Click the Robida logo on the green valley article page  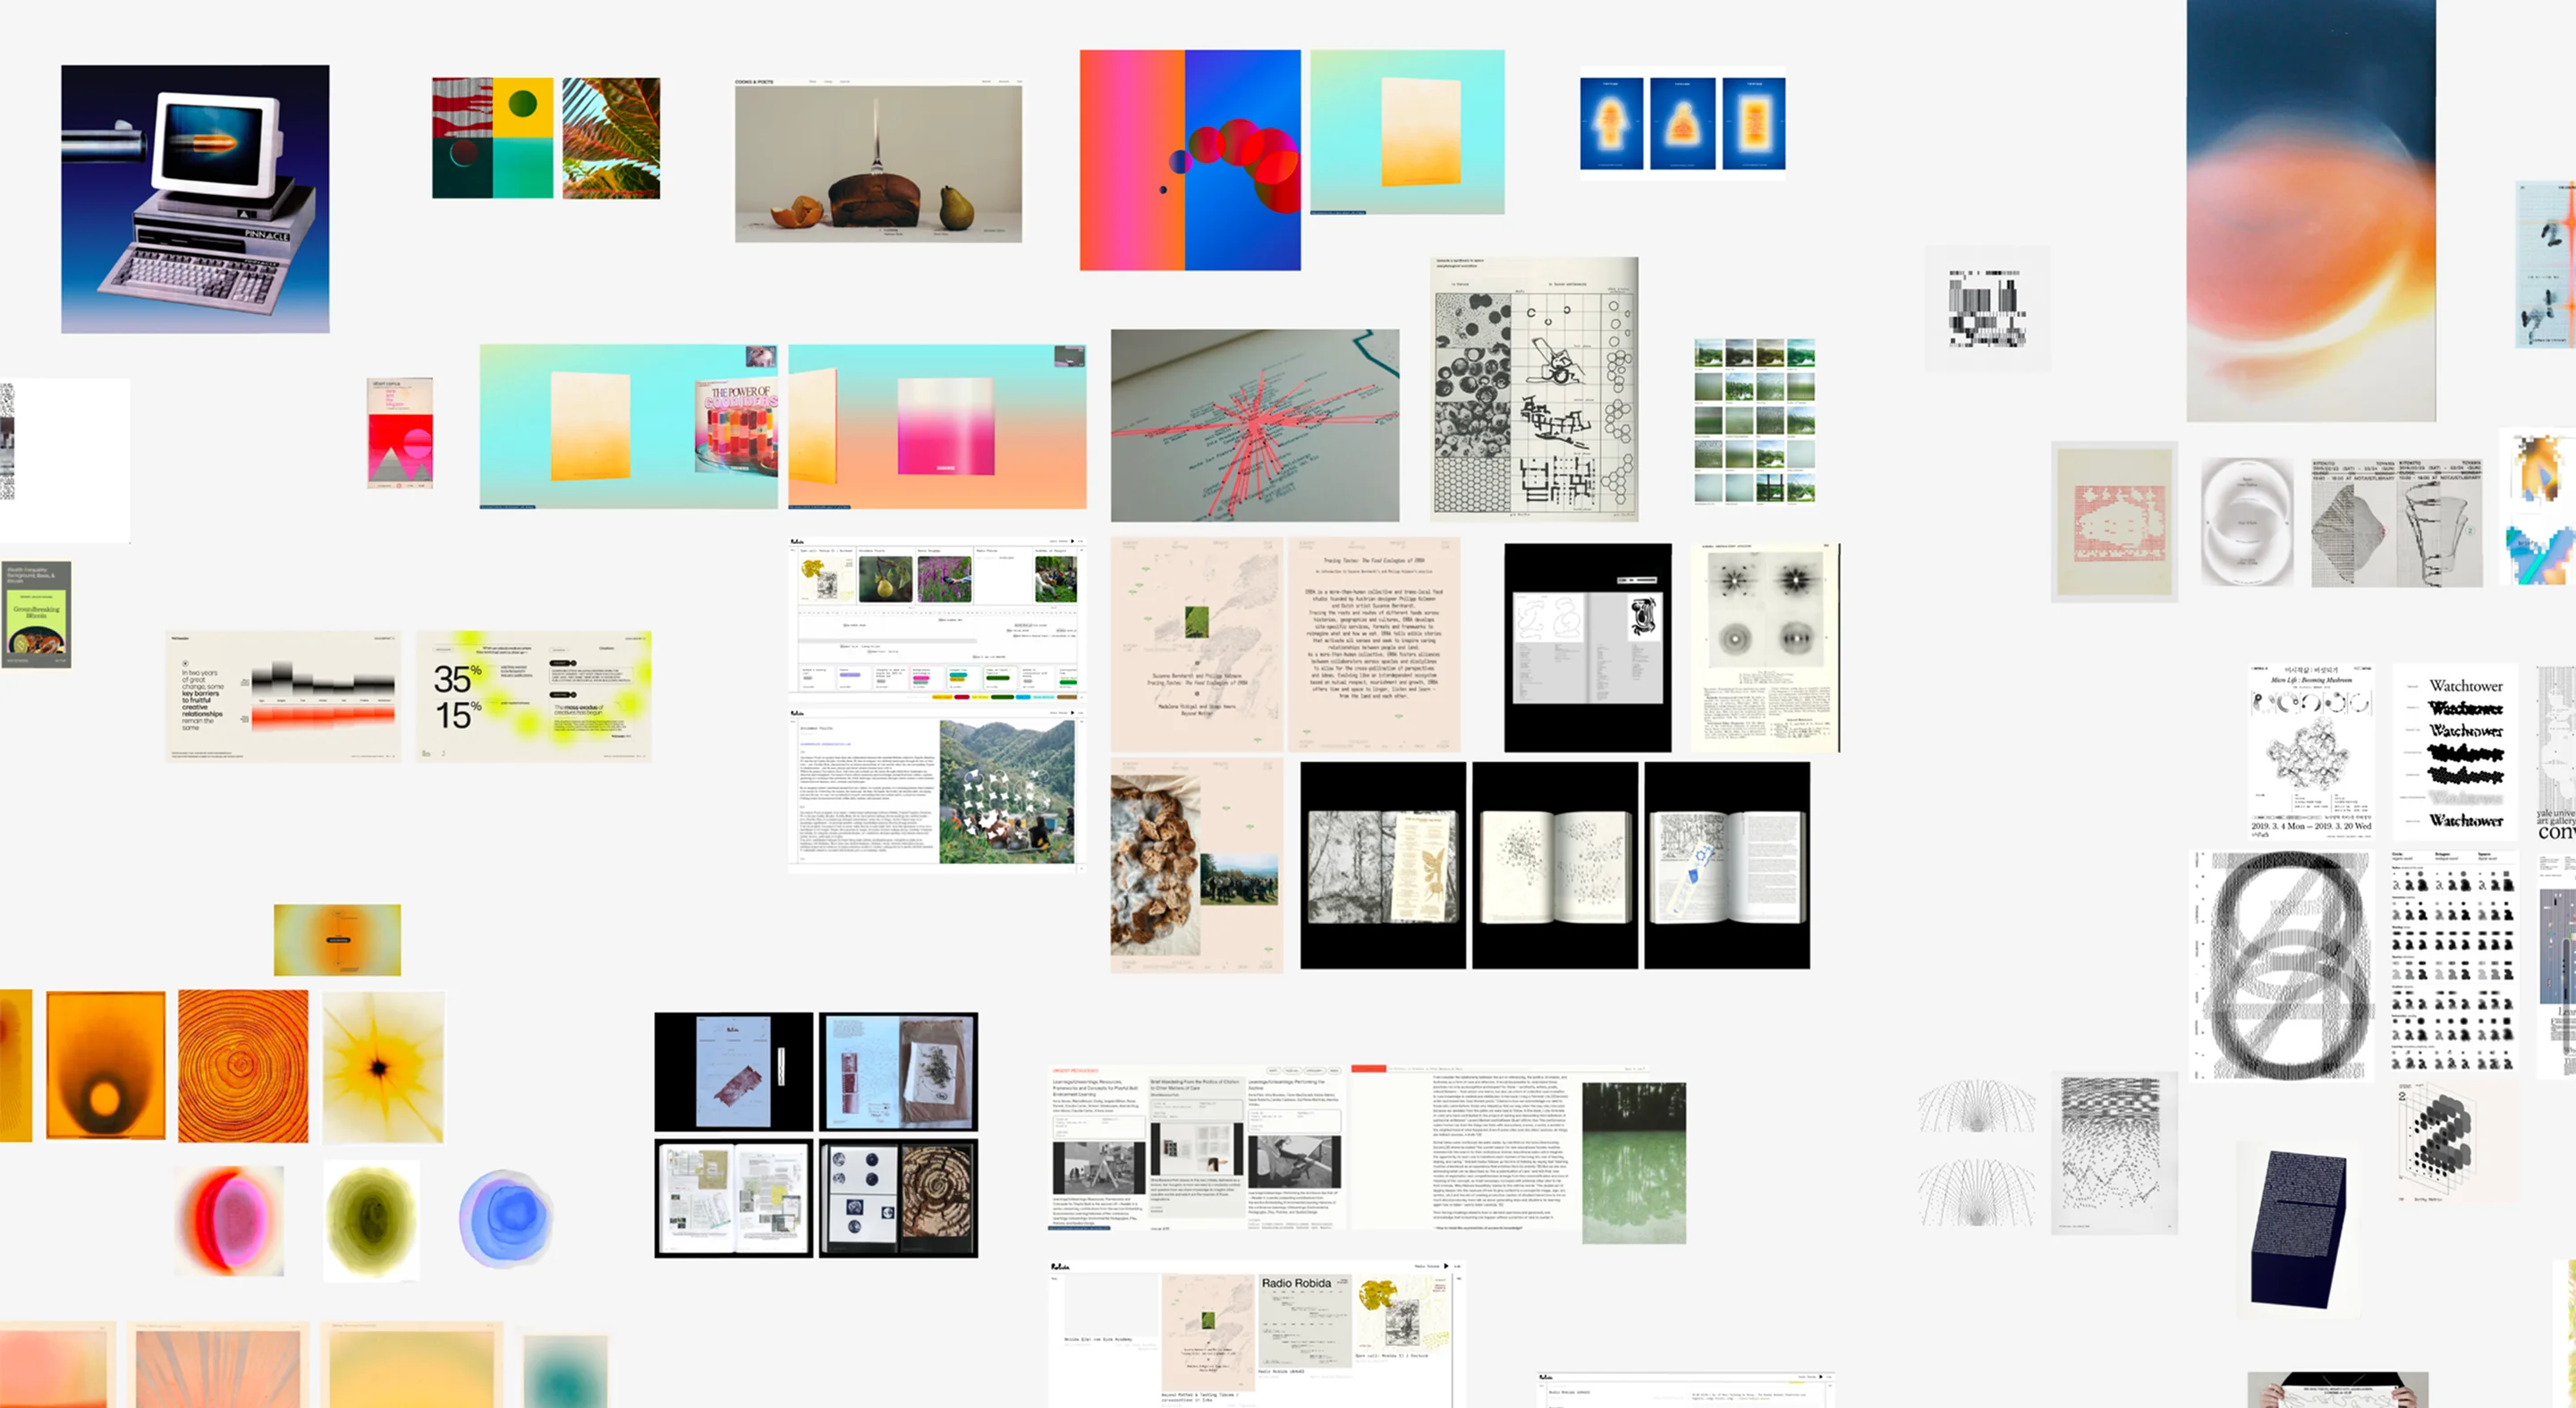(798, 713)
